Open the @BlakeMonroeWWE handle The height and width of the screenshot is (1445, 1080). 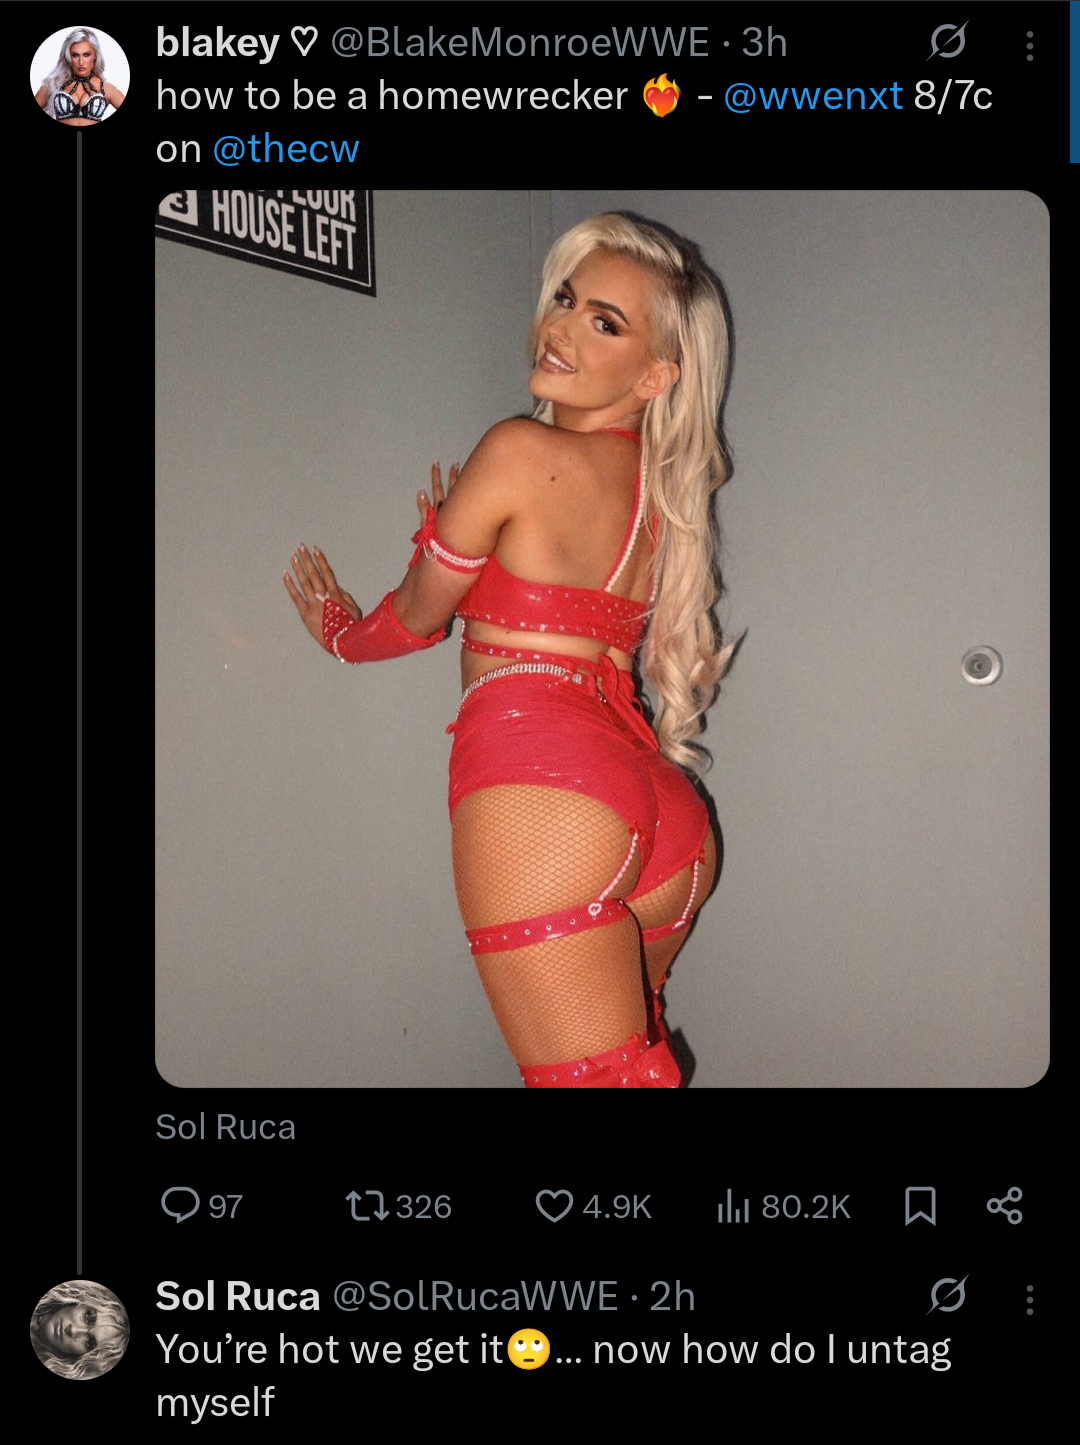(x=520, y=43)
